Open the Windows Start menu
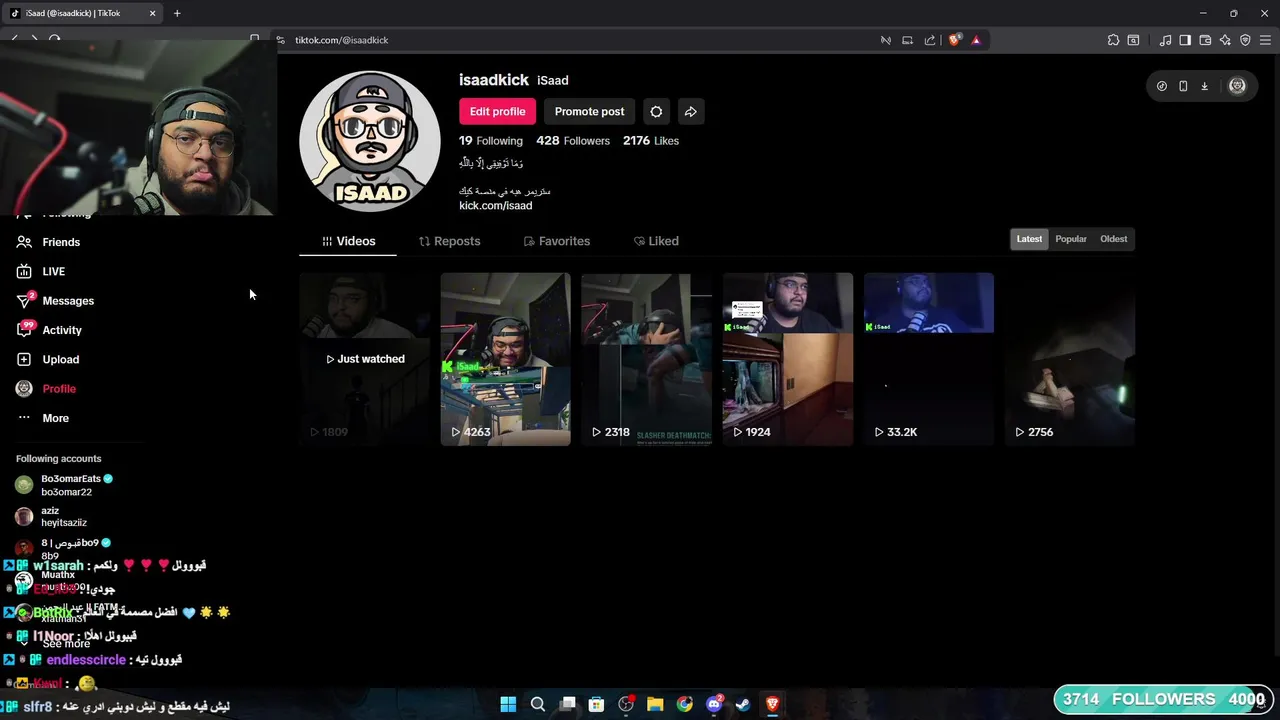 (x=508, y=704)
